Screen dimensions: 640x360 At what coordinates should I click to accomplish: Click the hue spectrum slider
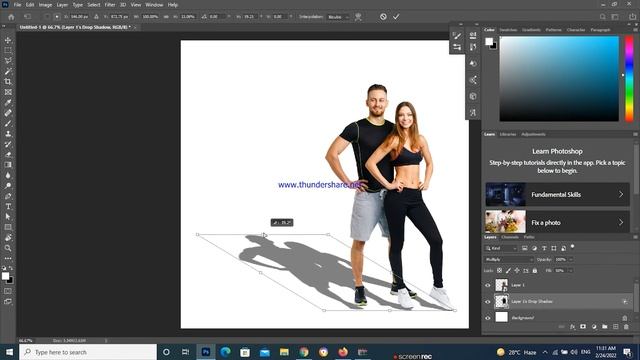pos(629,78)
